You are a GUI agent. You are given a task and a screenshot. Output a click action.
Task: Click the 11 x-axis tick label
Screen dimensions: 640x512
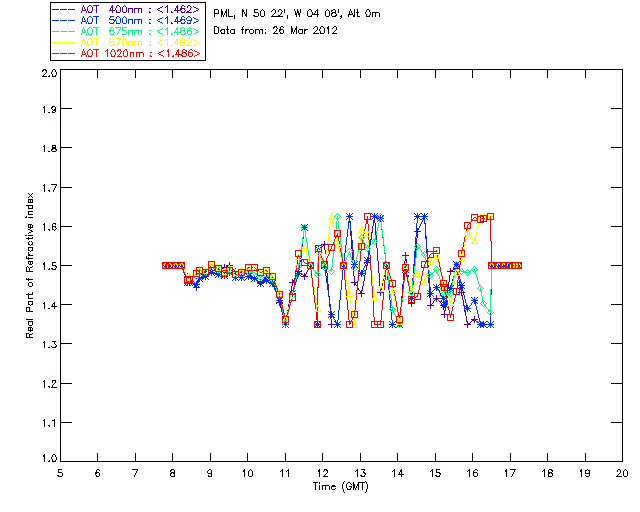click(x=285, y=473)
